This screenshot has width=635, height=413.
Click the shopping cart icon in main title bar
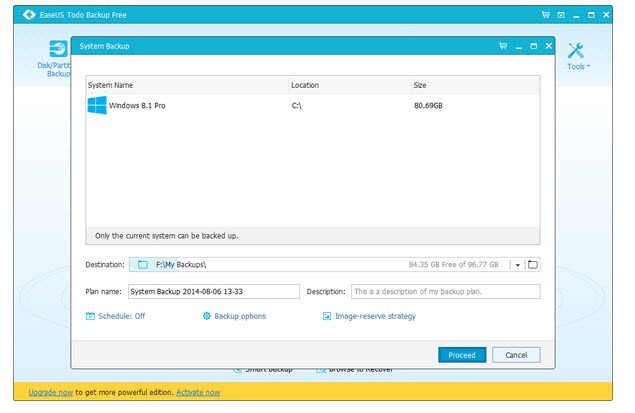(546, 15)
